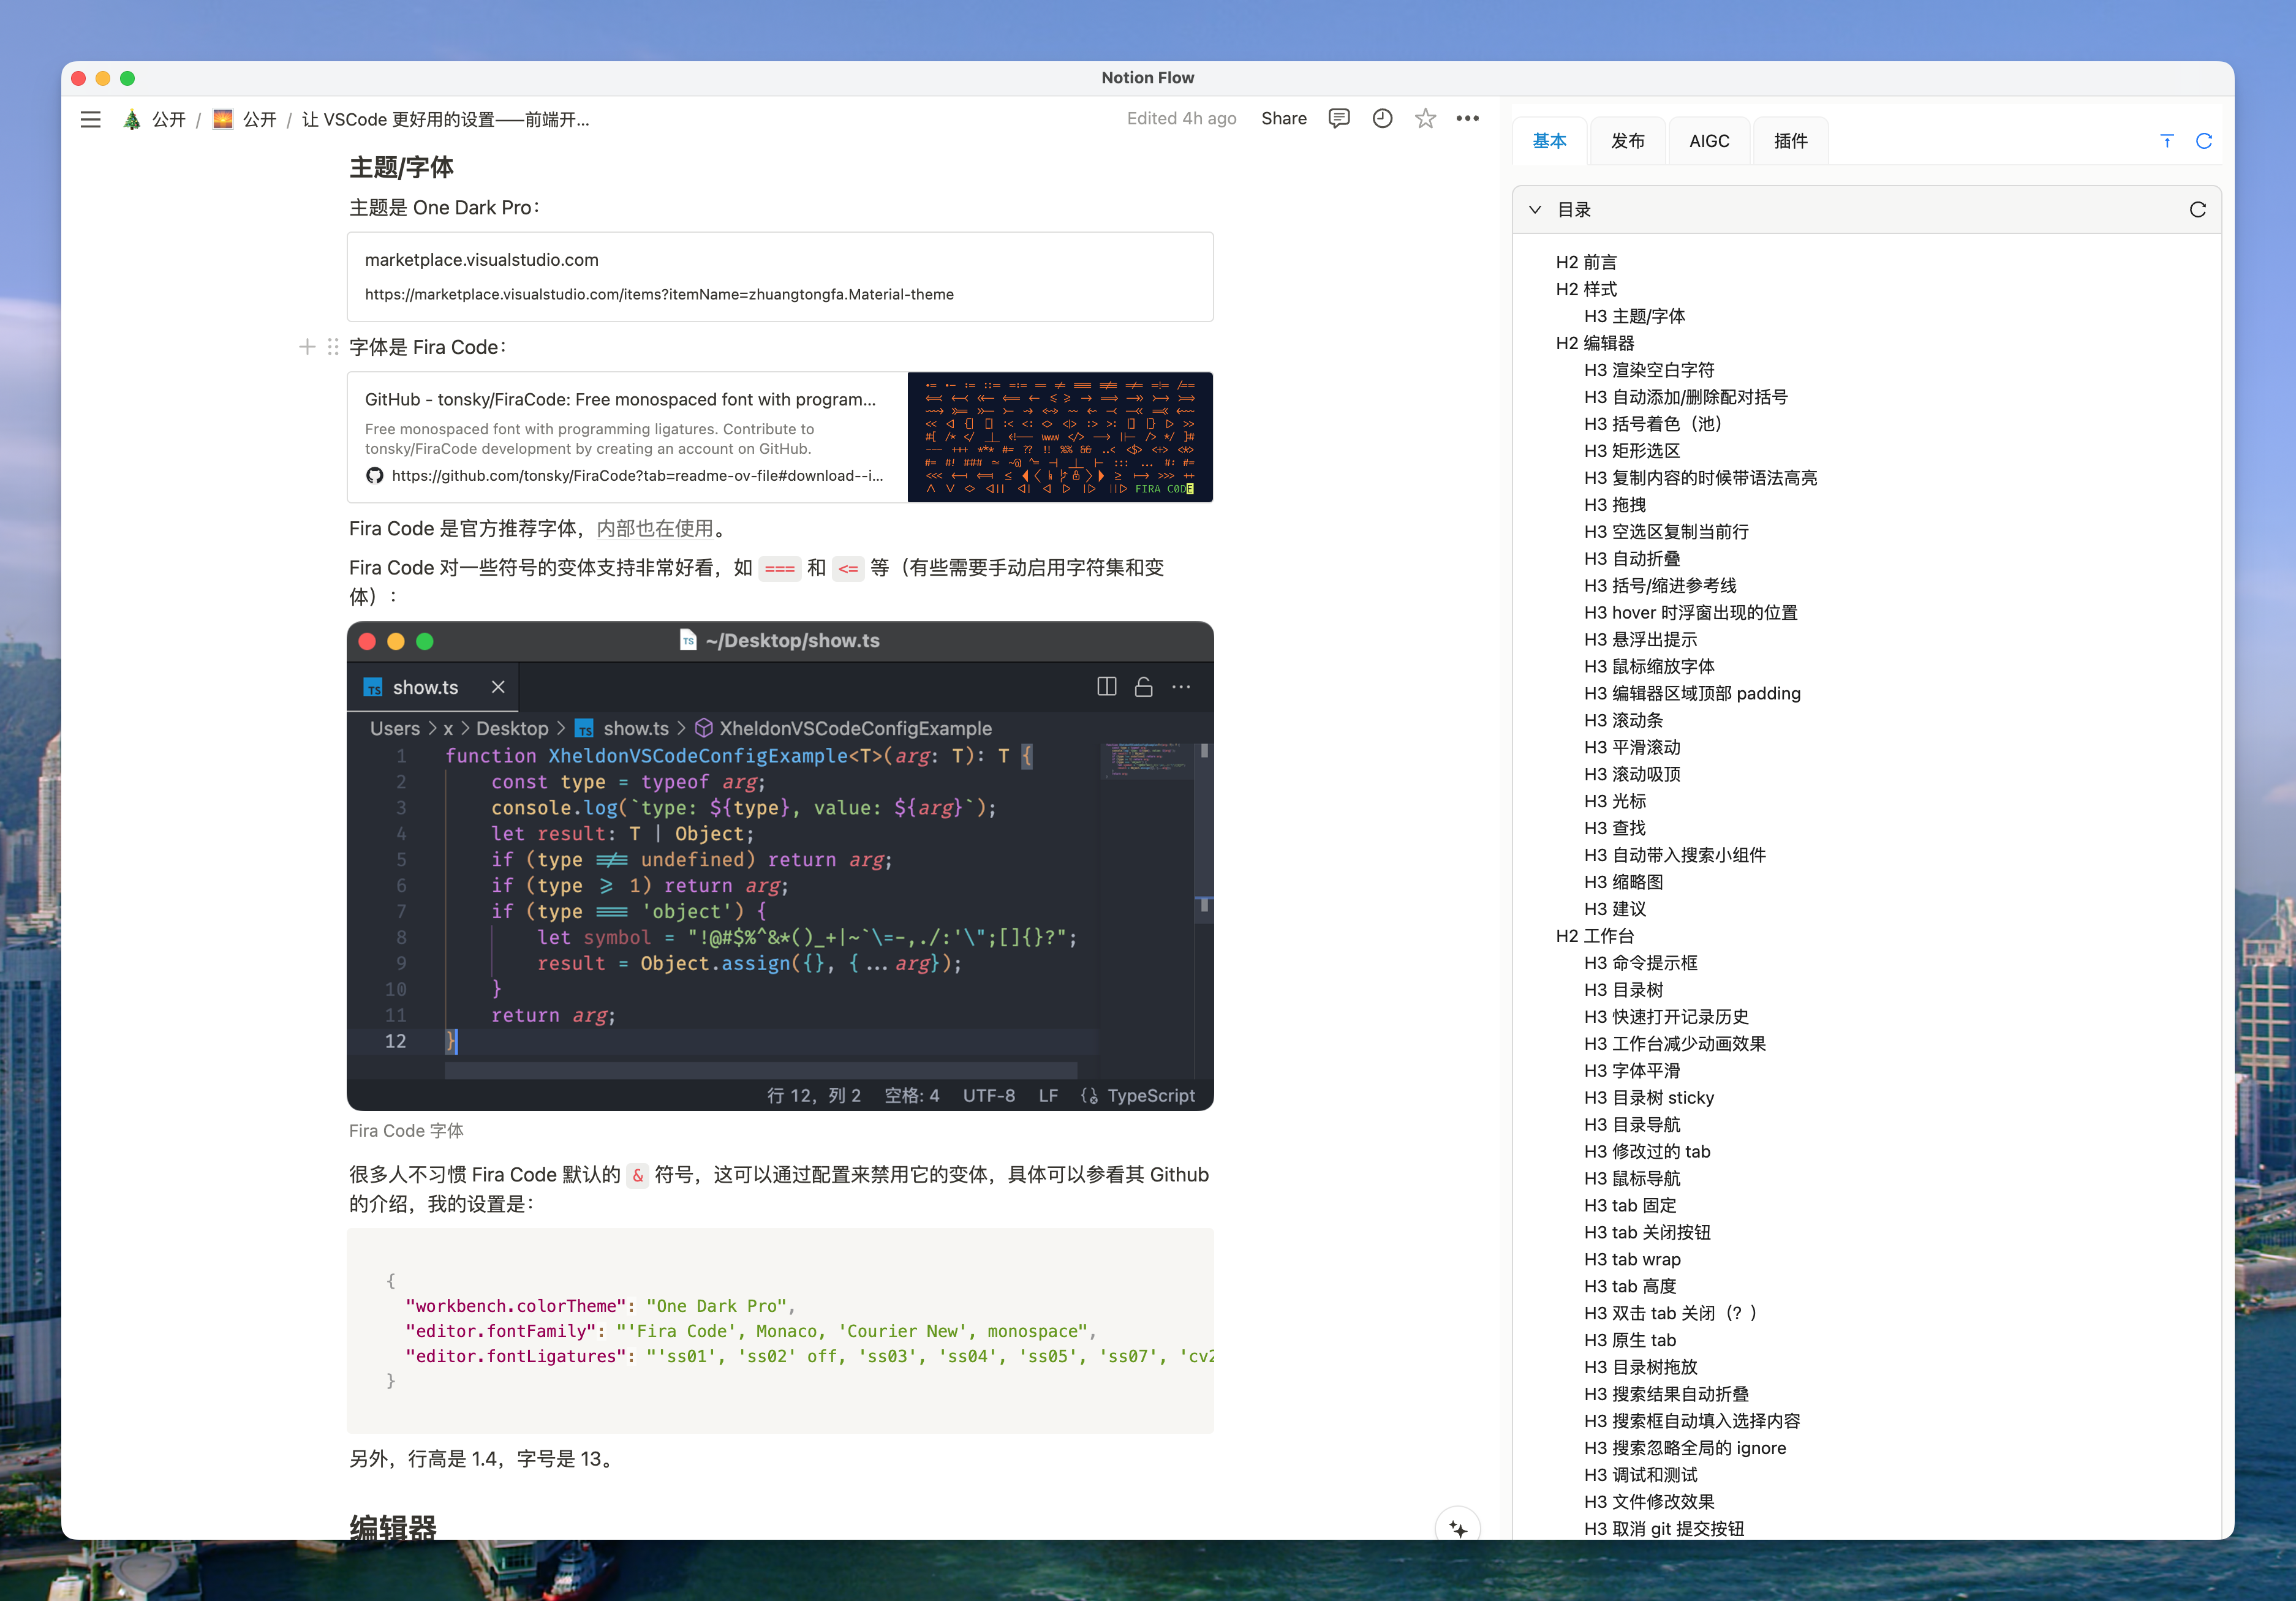The image size is (2296, 1601).
Task: Favorite the page with star icon
Action: pyautogui.click(x=1425, y=118)
